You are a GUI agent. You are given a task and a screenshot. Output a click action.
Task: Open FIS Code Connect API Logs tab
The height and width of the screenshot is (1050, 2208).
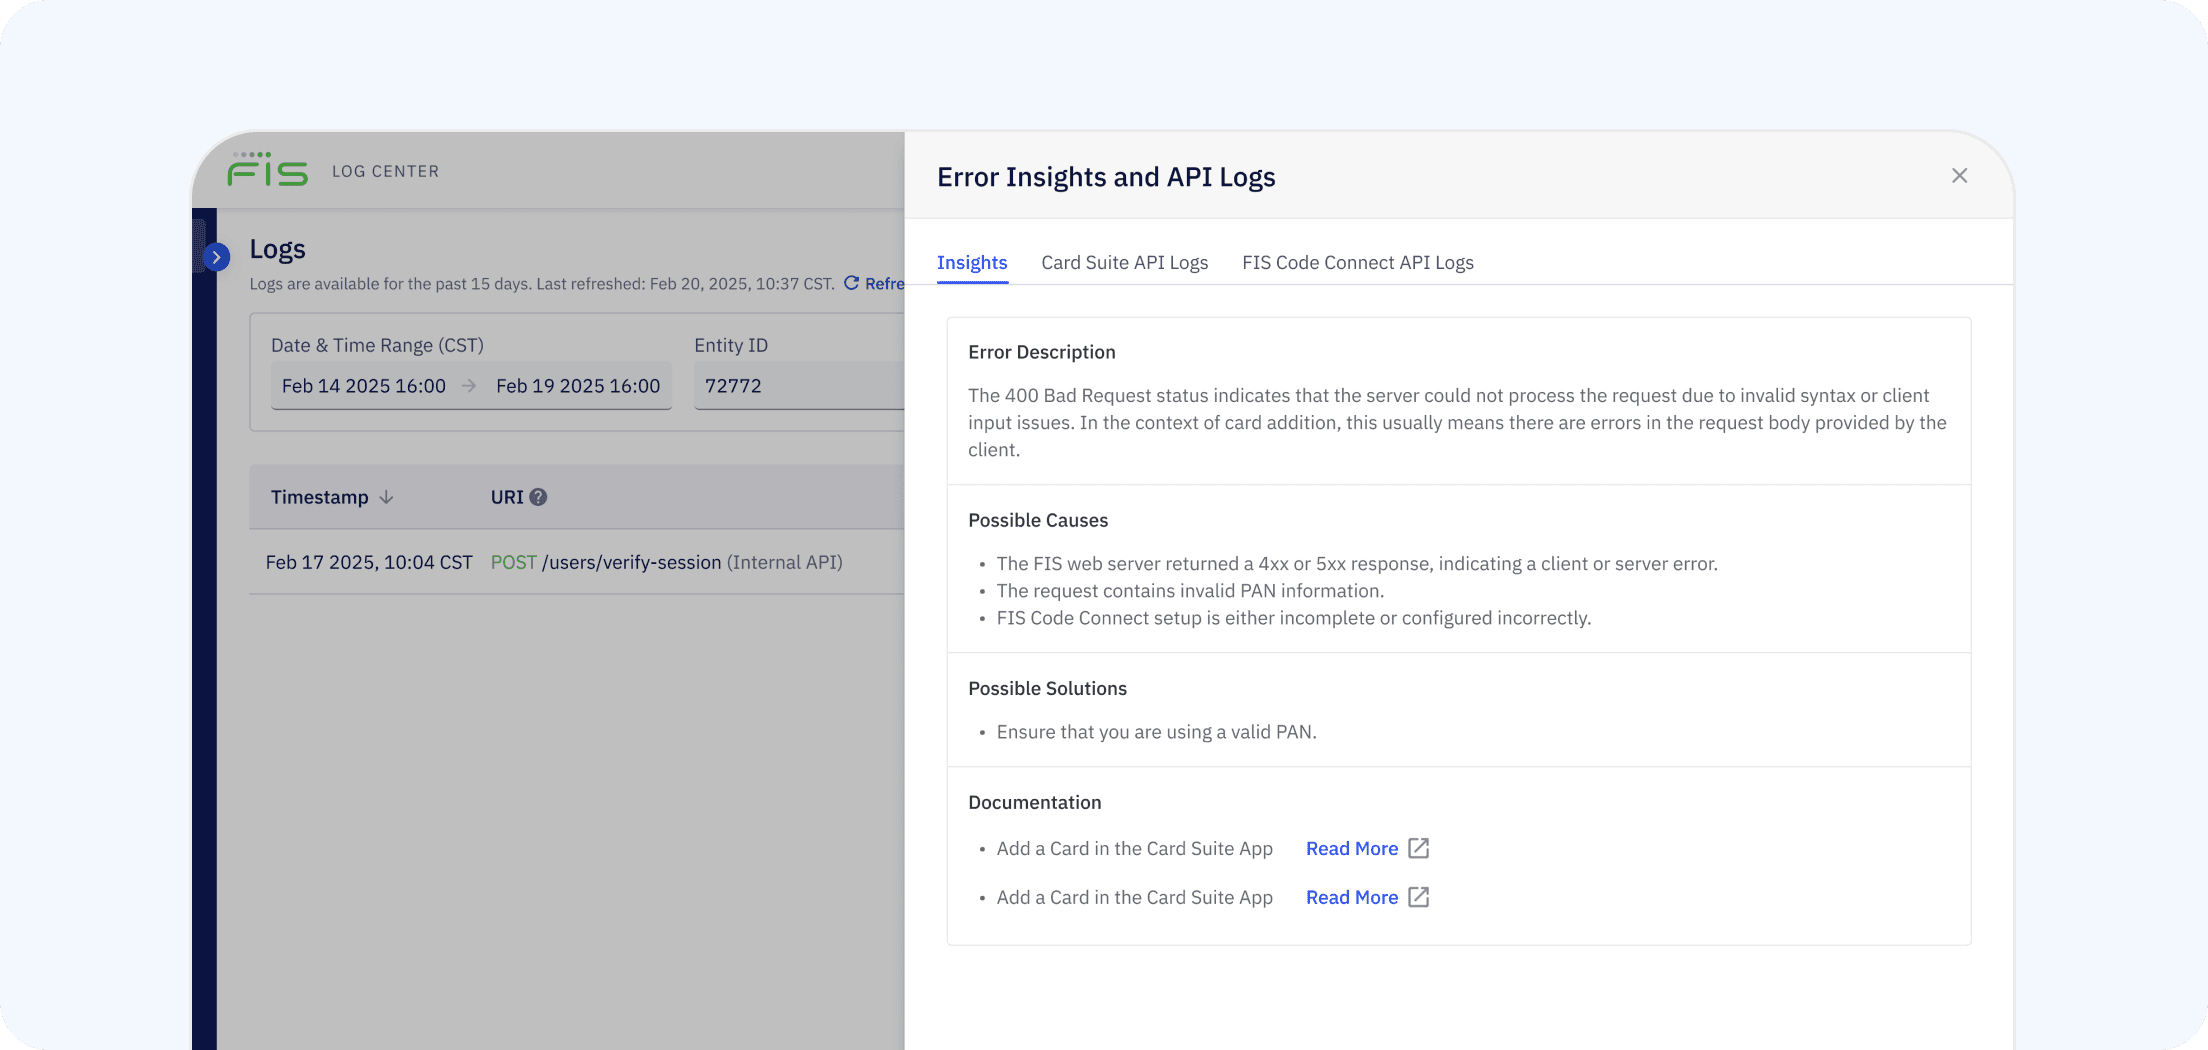tap(1357, 263)
